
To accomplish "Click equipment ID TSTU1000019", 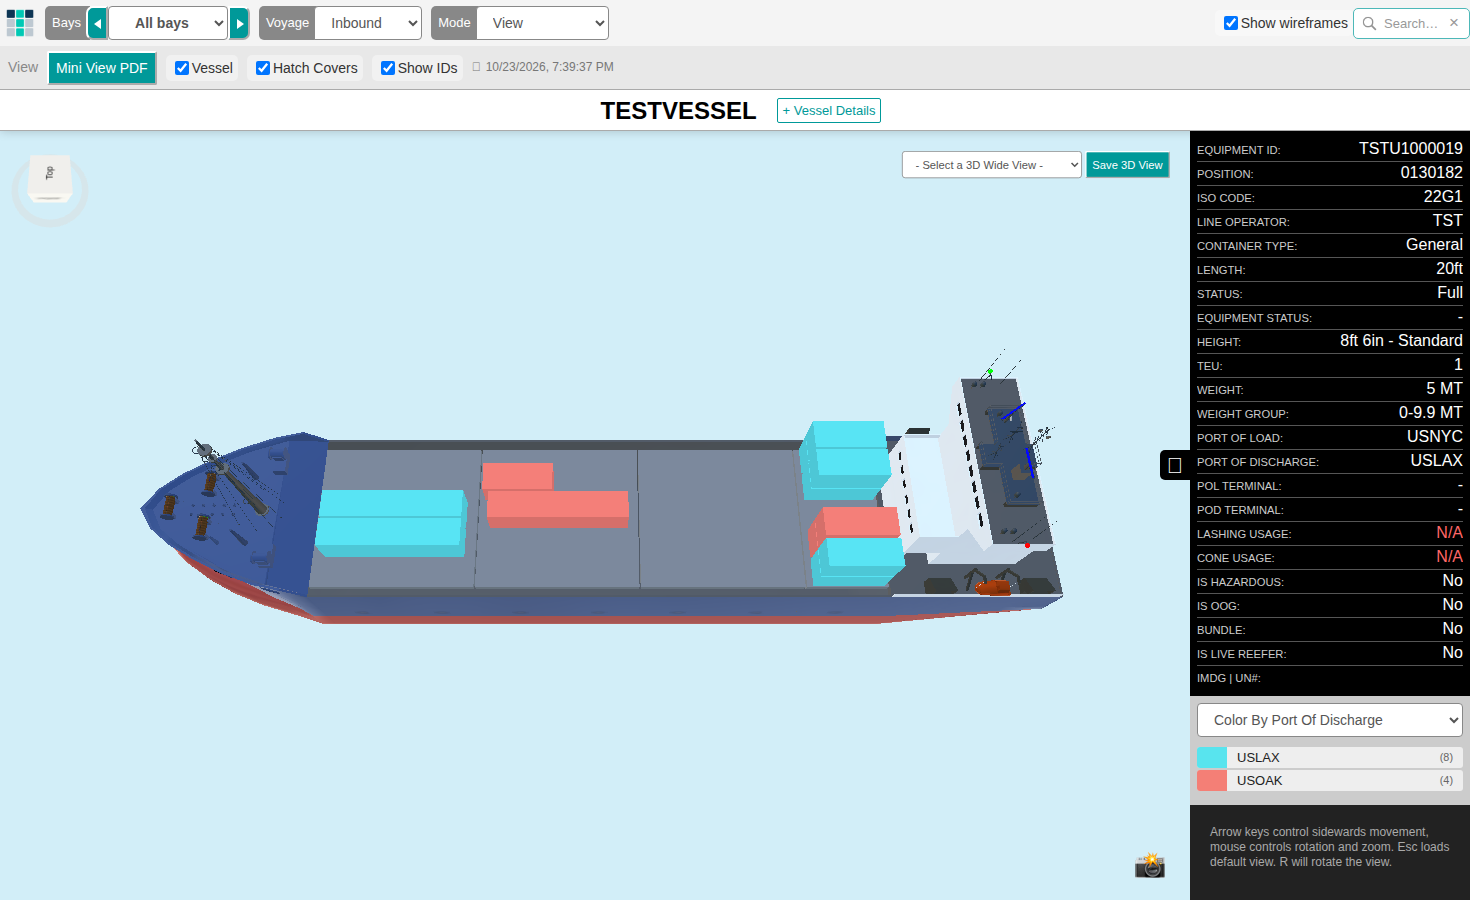I will [x=1410, y=148].
